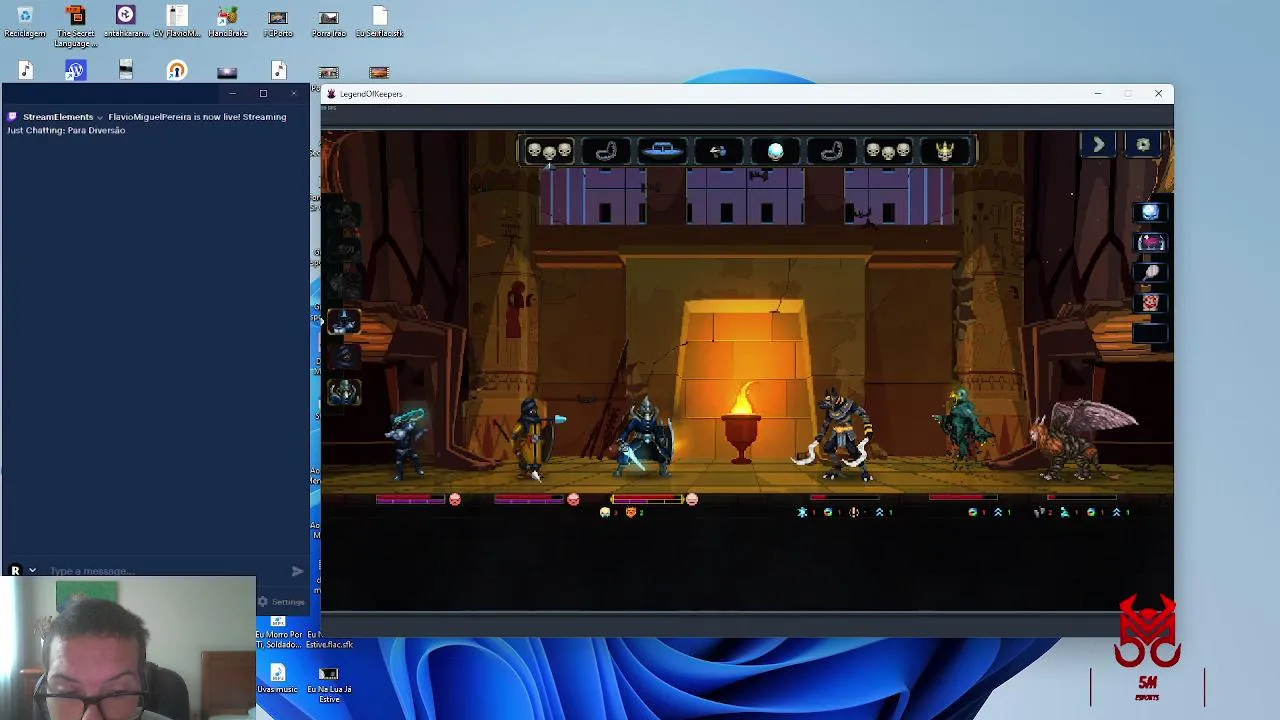Viewport: 1280px width, 720px height.
Task: Open the WordPress shortcut on desktop
Action: (x=75, y=70)
